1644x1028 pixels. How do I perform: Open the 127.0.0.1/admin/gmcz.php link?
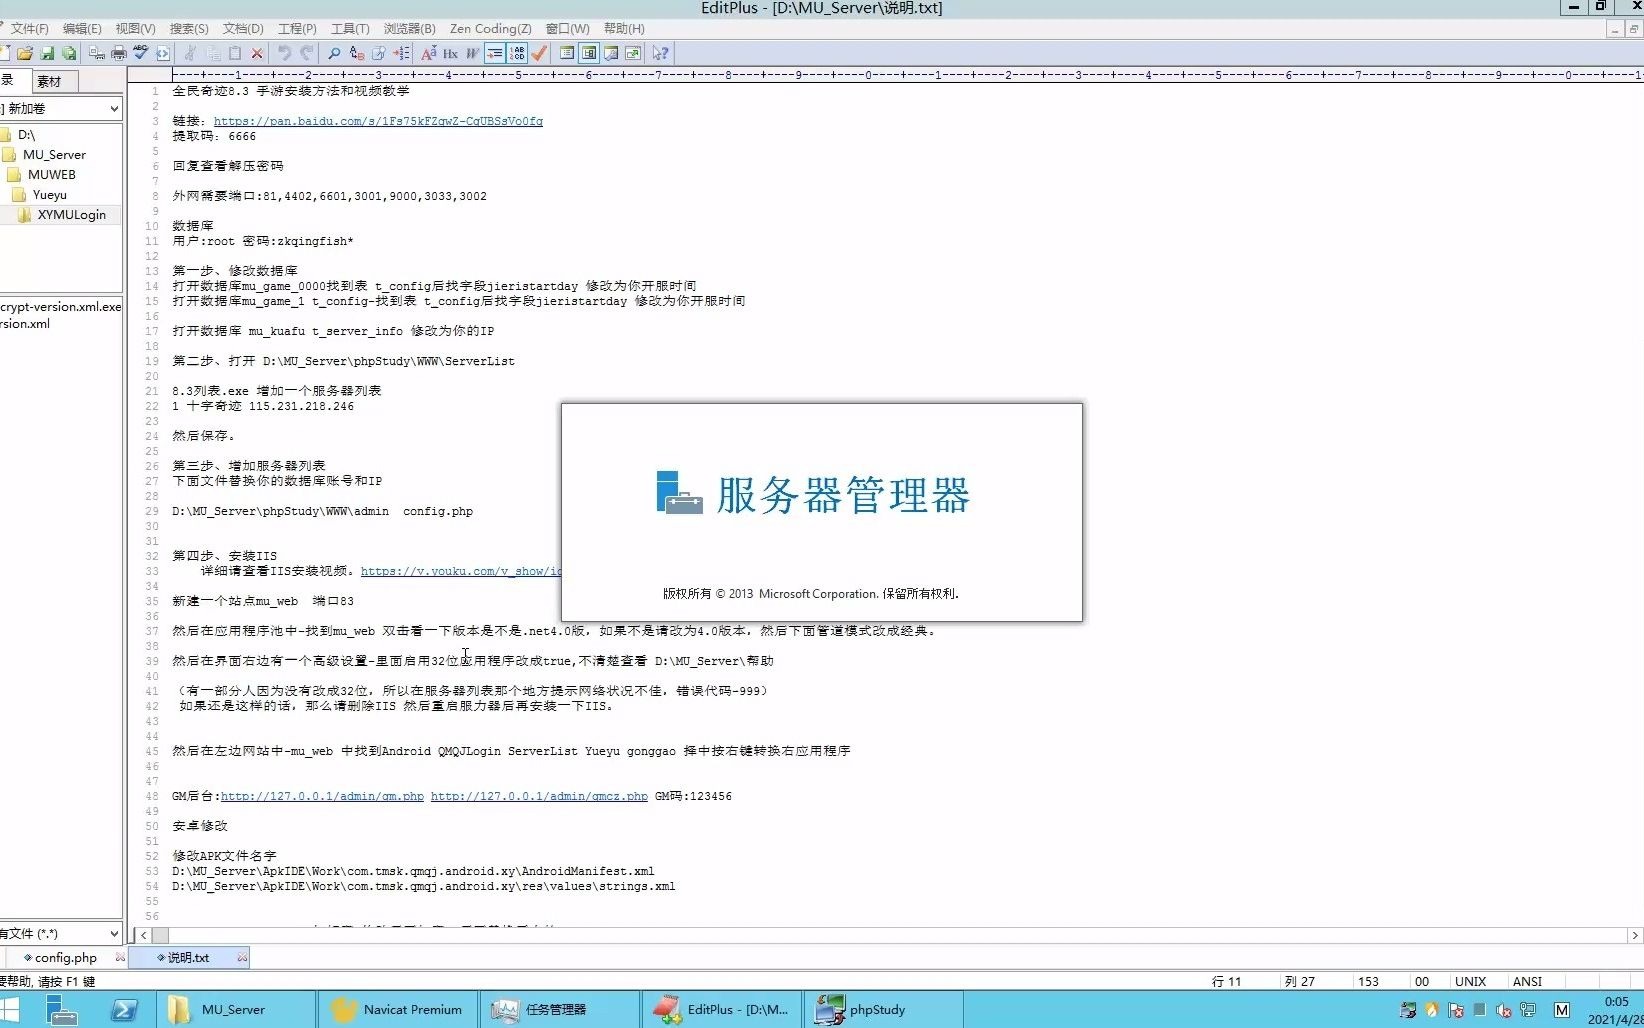(x=539, y=796)
